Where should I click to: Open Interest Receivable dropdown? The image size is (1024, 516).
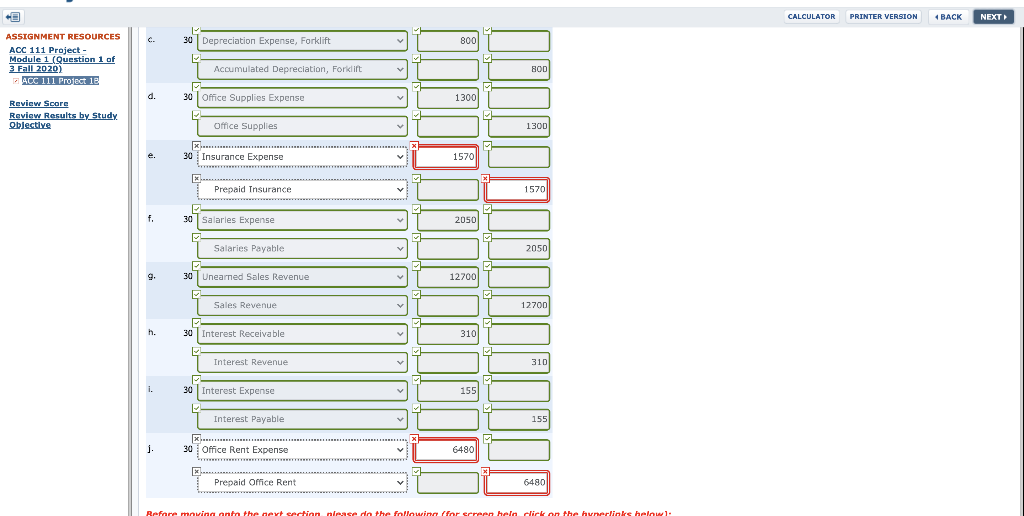[x=302, y=334]
